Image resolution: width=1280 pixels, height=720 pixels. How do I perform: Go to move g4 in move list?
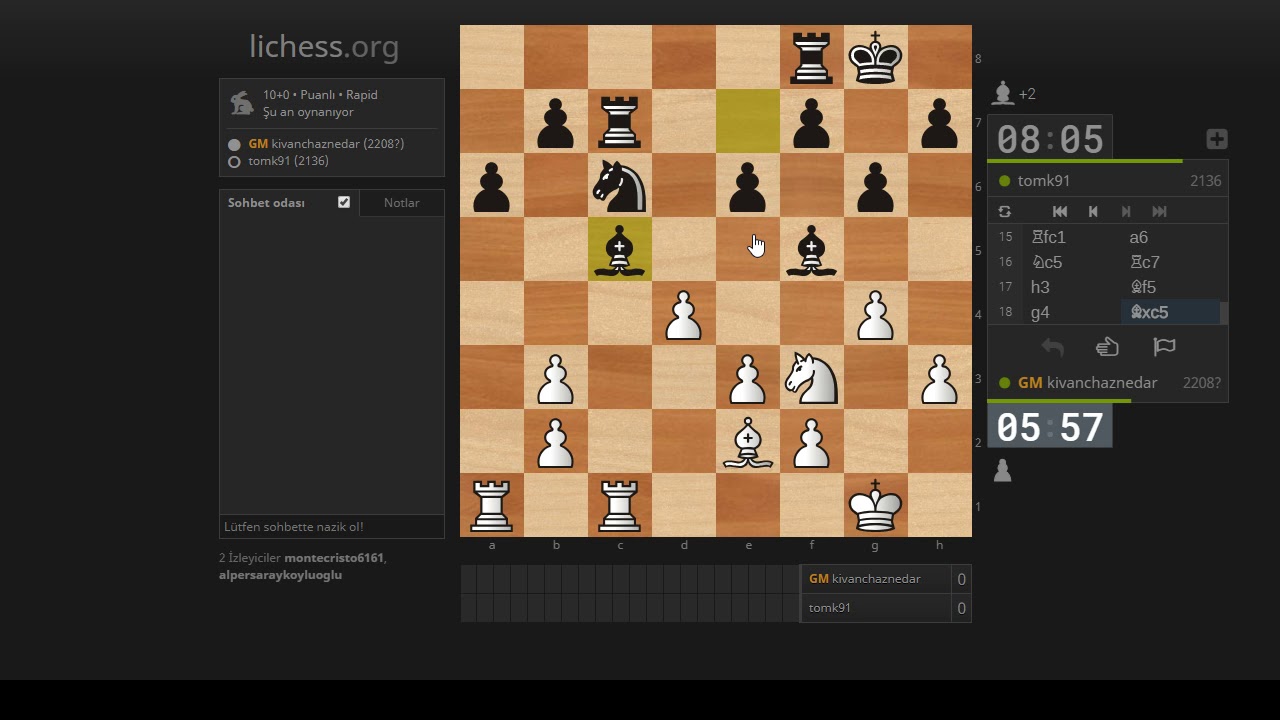1071,312
